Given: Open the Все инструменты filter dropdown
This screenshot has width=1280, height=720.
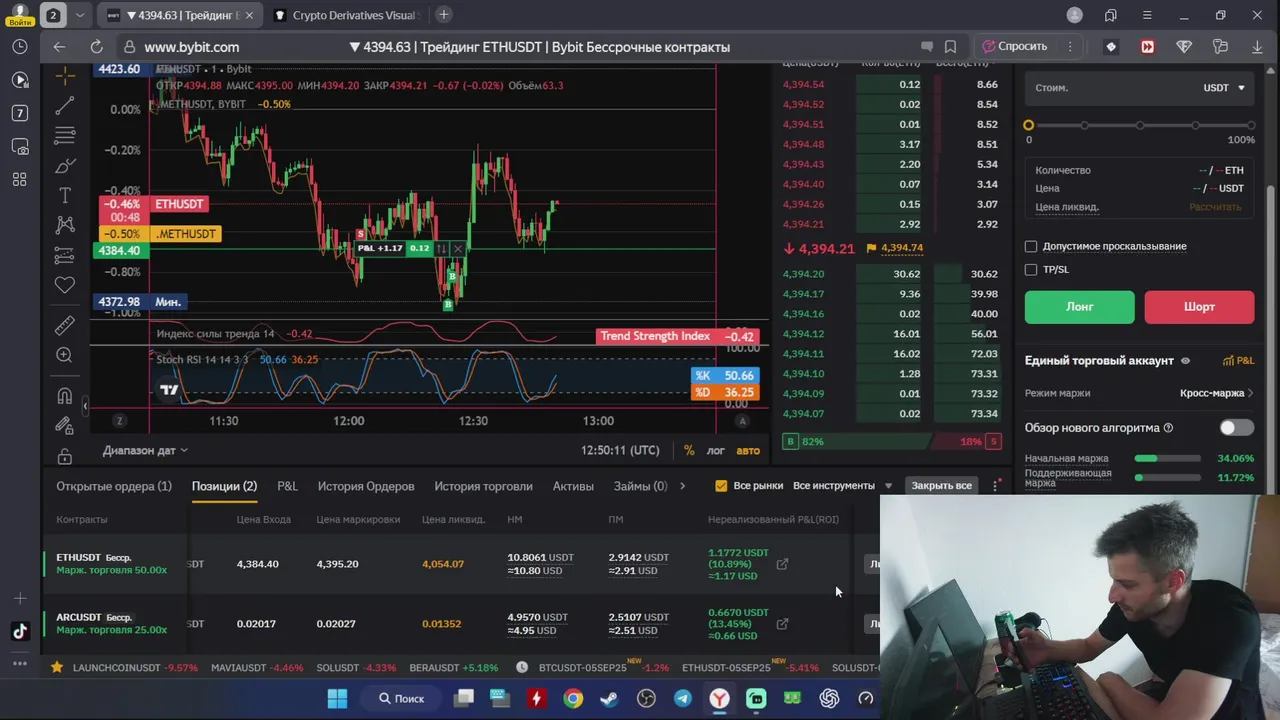Looking at the screenshot, I should pyautogui.click(x=842, y=486).
